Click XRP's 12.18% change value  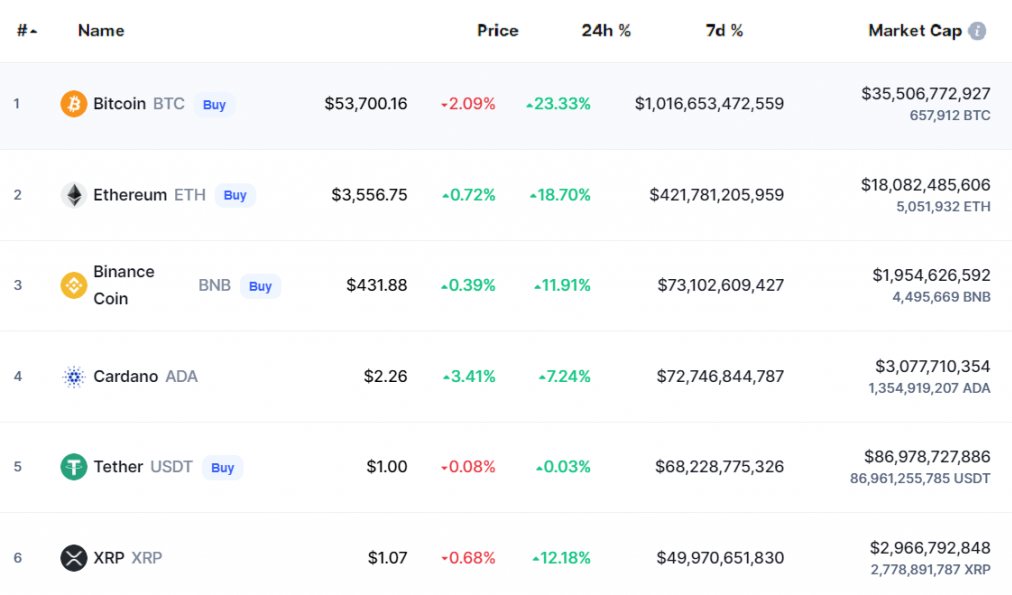pyautogui.click(x=562, y=558)
